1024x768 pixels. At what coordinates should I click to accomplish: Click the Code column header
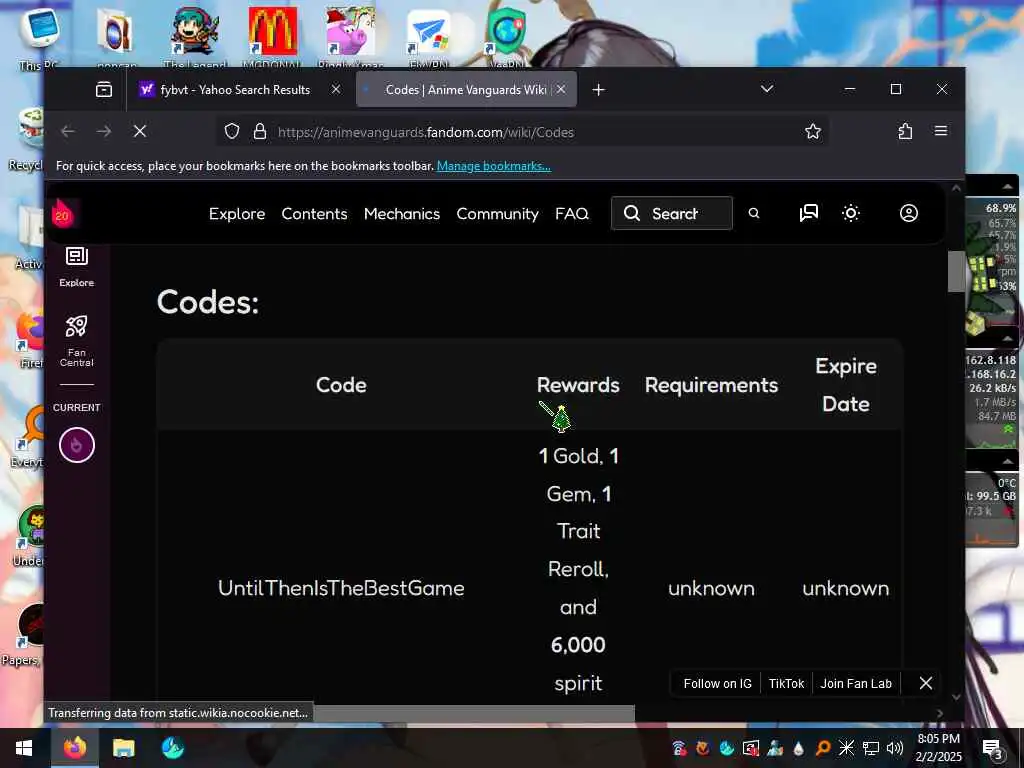(341, 385)
